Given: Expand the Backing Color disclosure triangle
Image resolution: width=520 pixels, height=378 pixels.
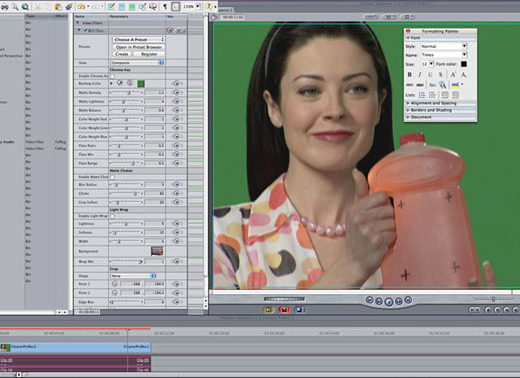Looking at the screenshot, I should pyautogui.click(x=111, y=83).
